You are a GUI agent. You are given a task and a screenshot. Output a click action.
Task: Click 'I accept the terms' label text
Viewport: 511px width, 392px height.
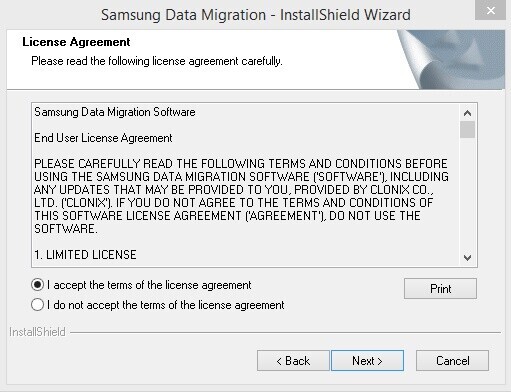149,285
